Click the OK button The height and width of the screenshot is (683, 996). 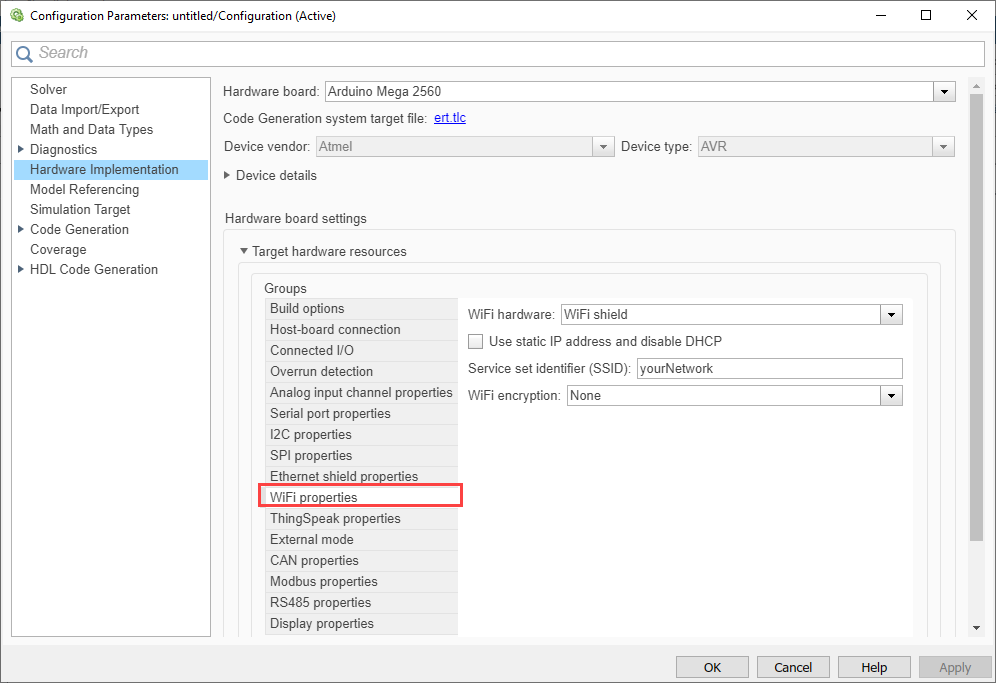712,667
